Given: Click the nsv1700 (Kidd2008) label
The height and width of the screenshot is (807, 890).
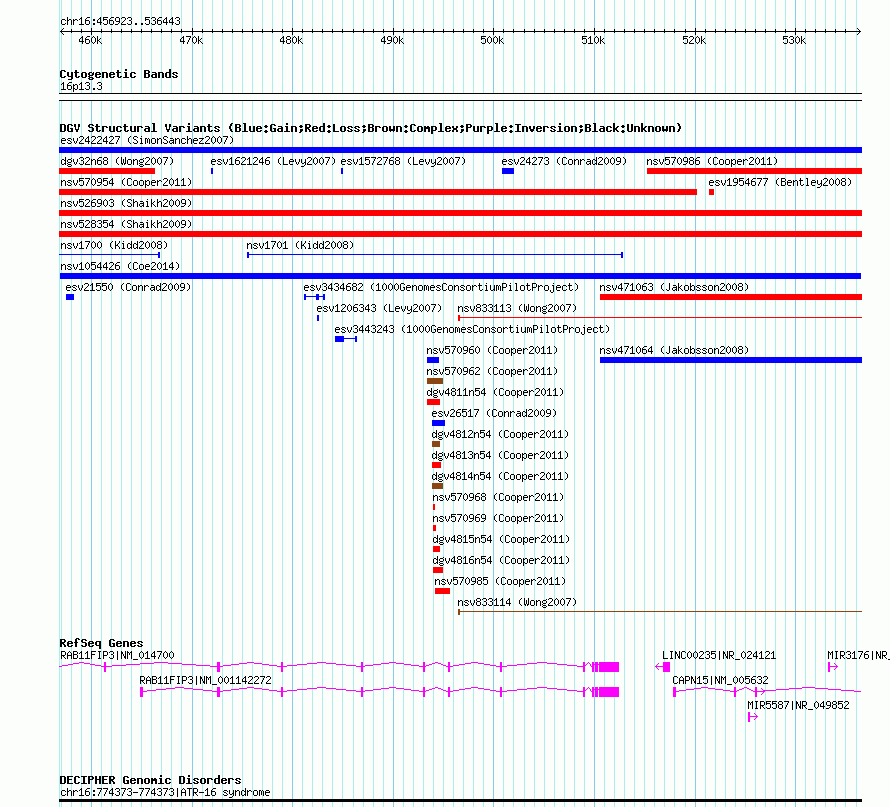Looking at the screenshot, I should (x=114, y=245).
